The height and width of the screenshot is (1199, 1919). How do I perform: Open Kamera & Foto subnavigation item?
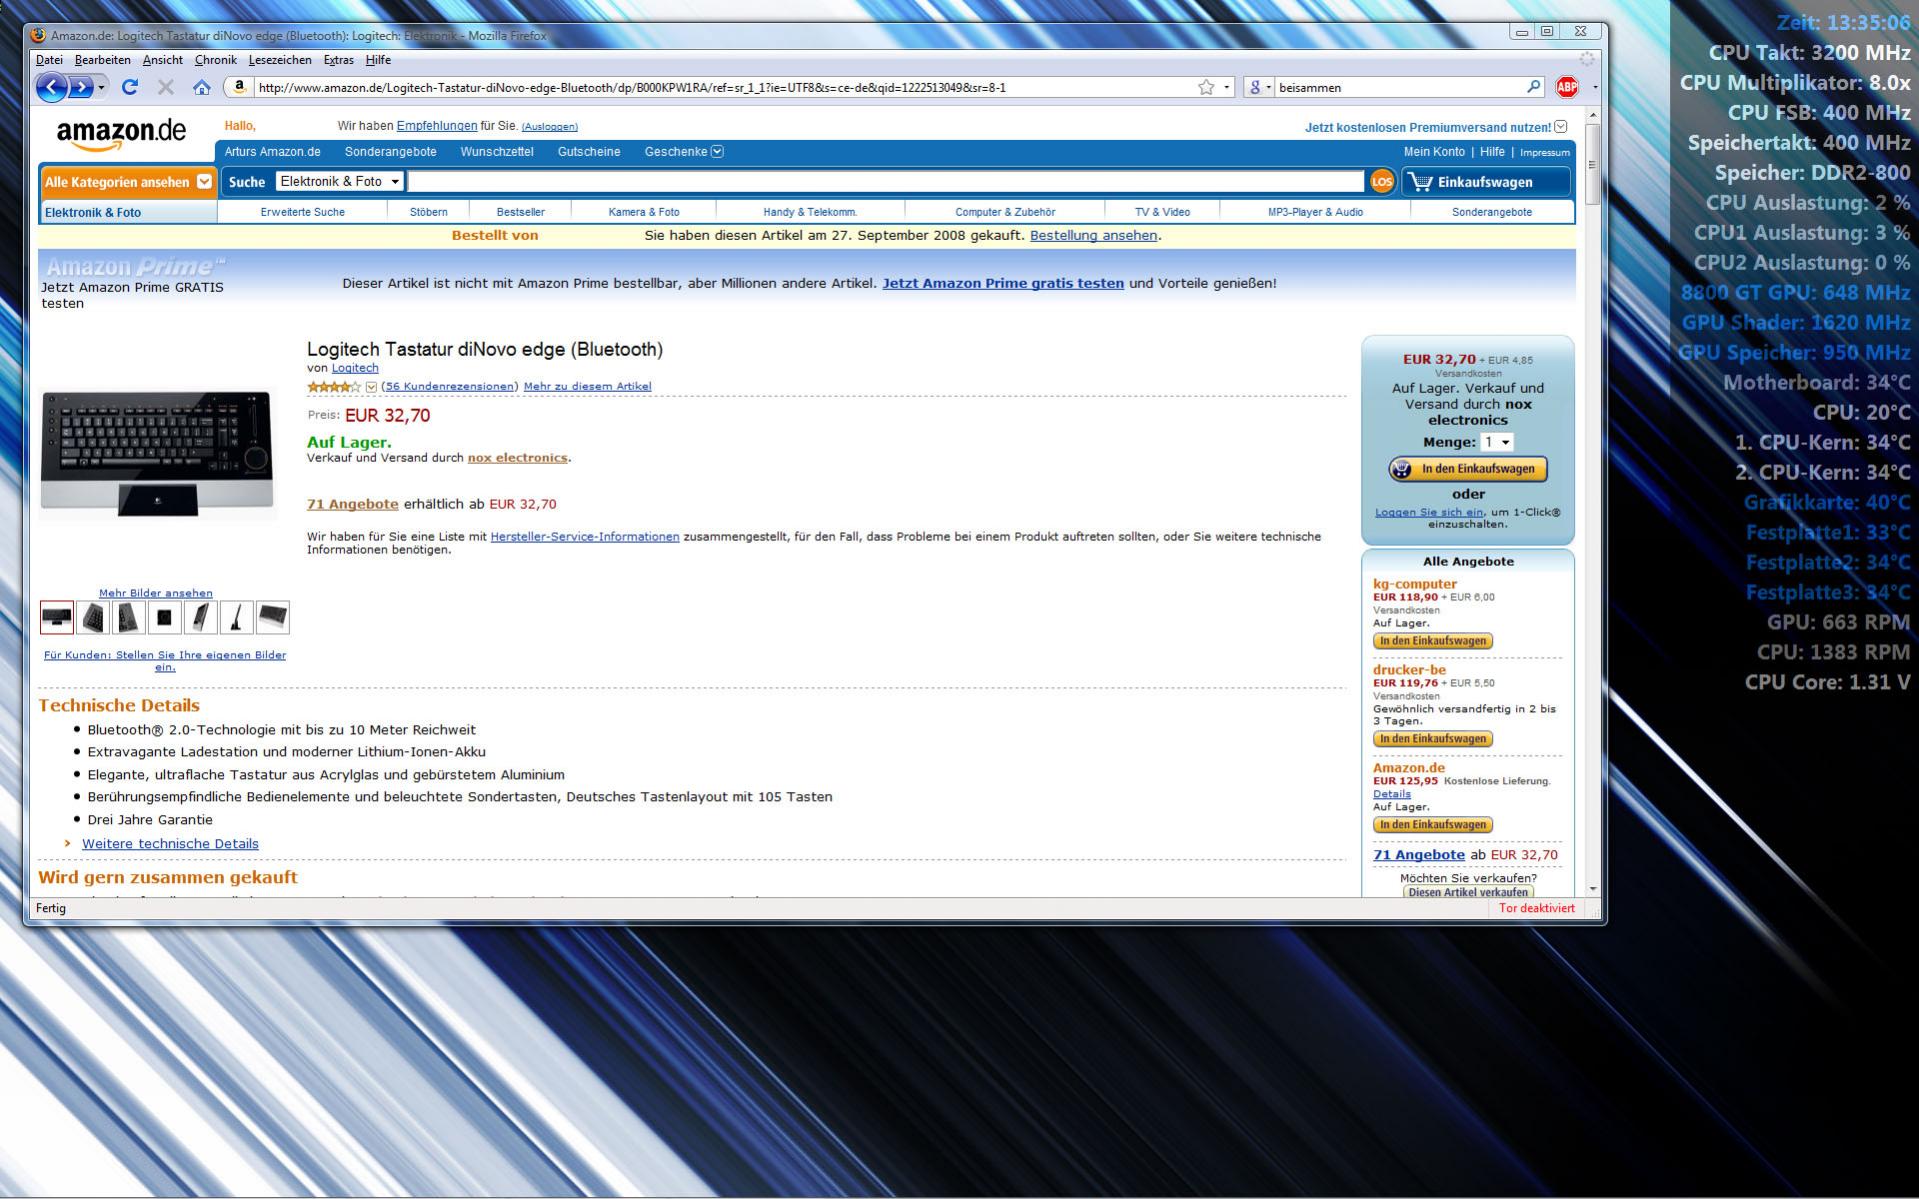click(644, 212)
